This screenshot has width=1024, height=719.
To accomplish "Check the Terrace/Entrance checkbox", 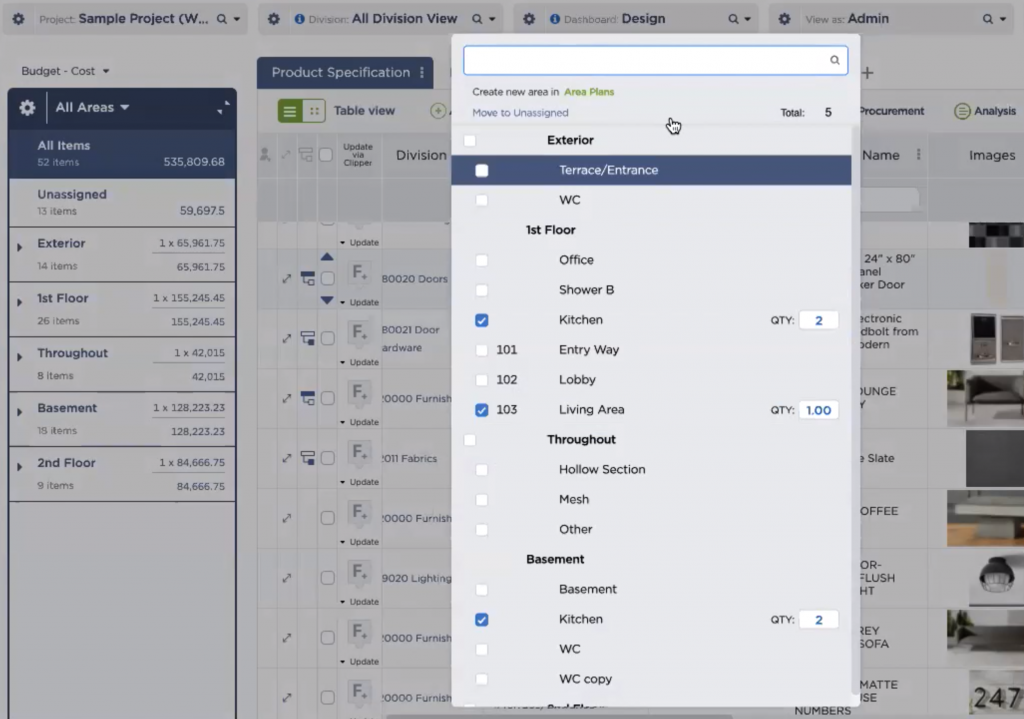I will (x=481, y=170).
